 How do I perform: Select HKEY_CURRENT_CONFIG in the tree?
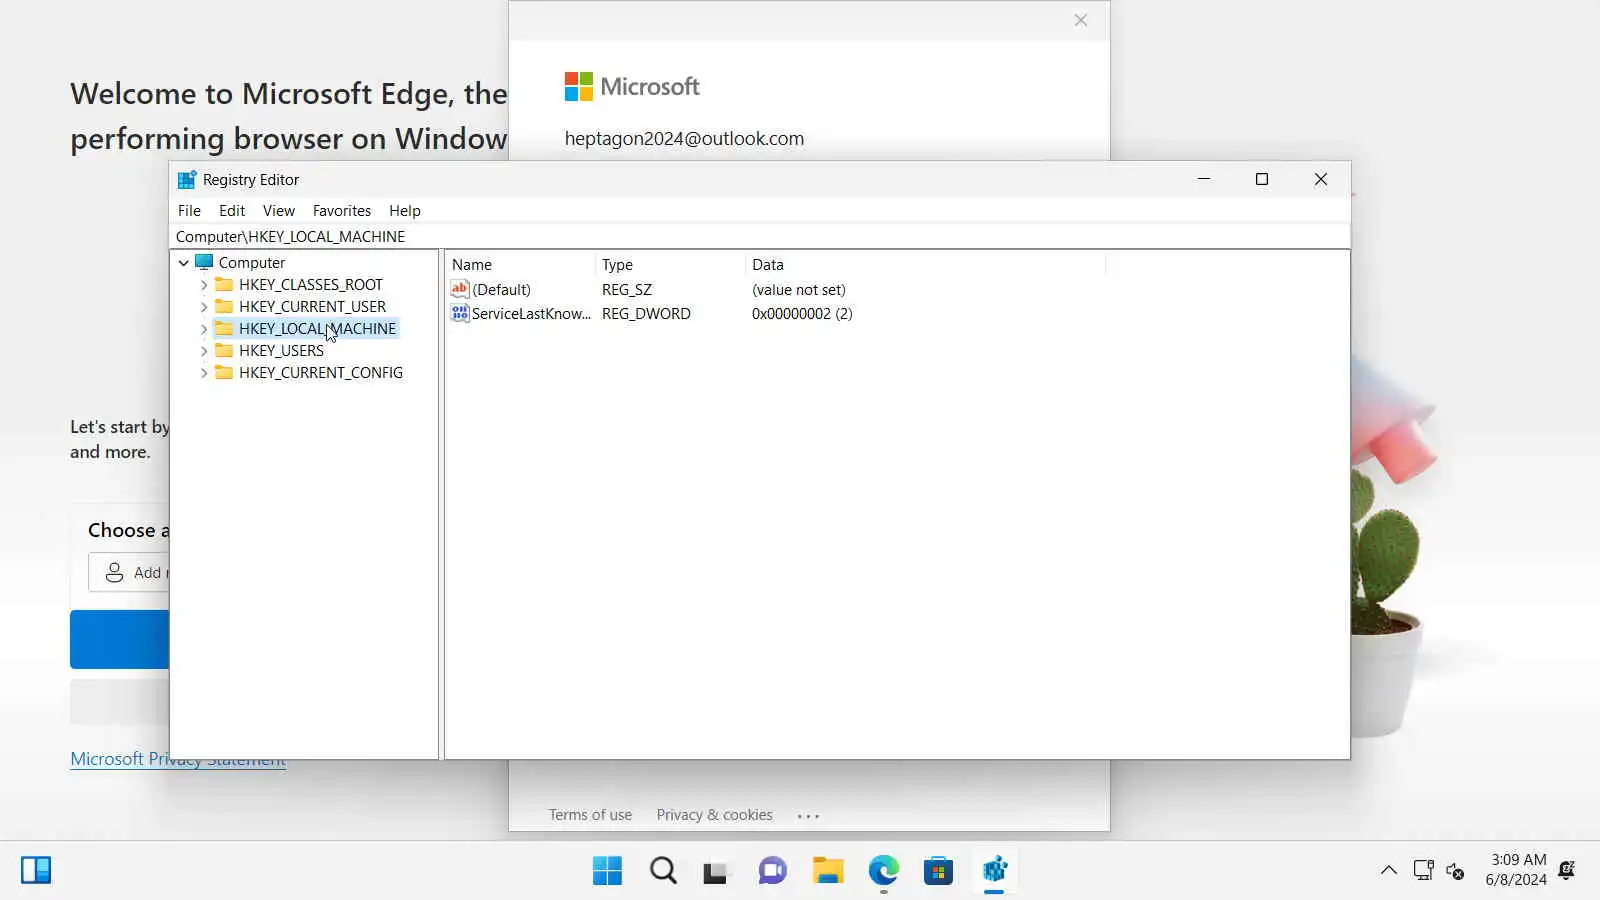[x=321, y=373]
